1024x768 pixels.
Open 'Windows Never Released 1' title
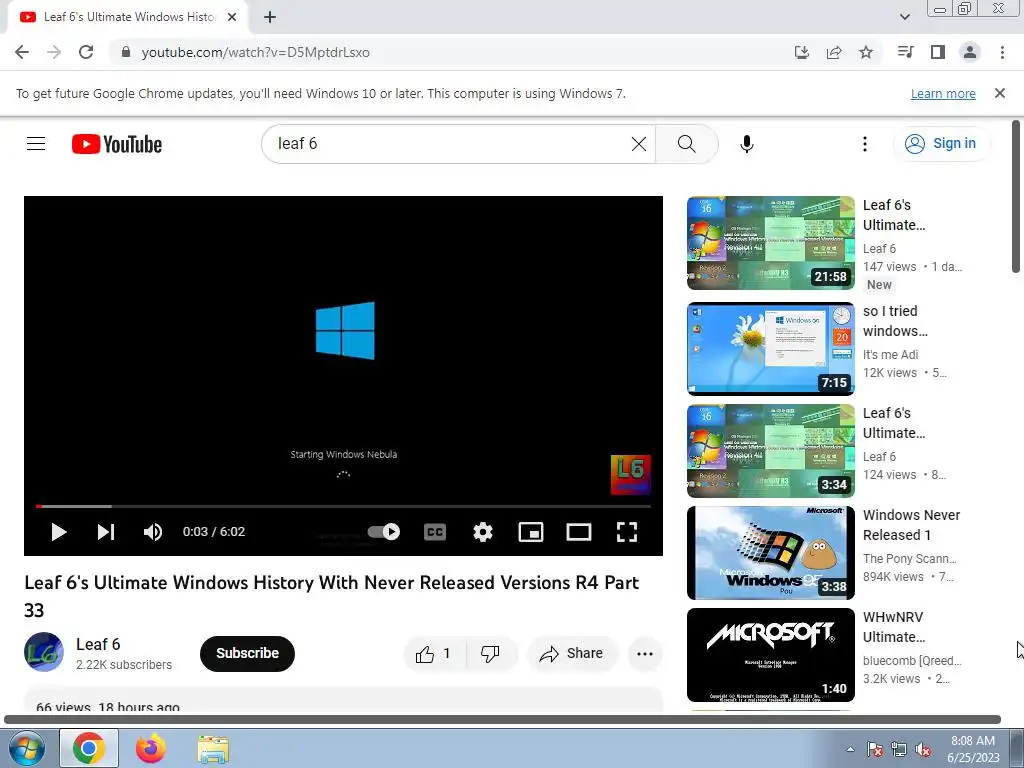(912, 525)
